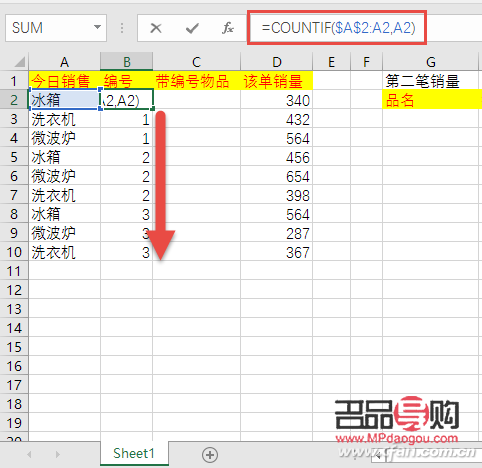482x468 pixels.
Task: Select row 11 header
Action: [x=14, y=271]
